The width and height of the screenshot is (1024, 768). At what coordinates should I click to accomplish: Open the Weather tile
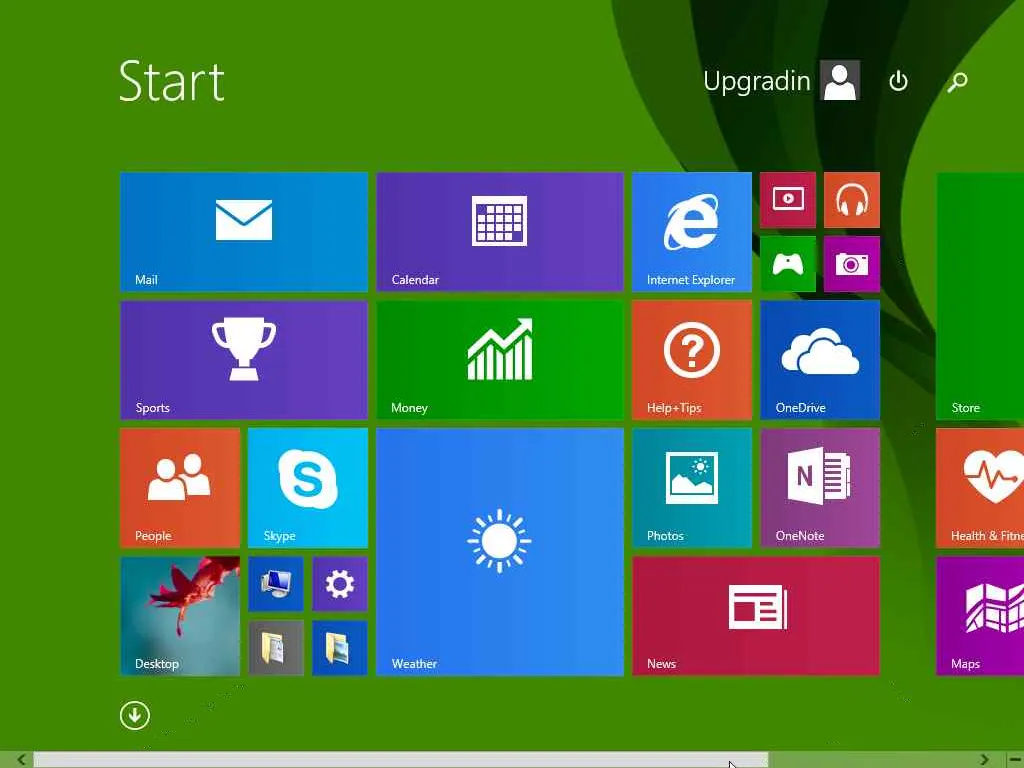pyautogui.click(x=500, y=552)
